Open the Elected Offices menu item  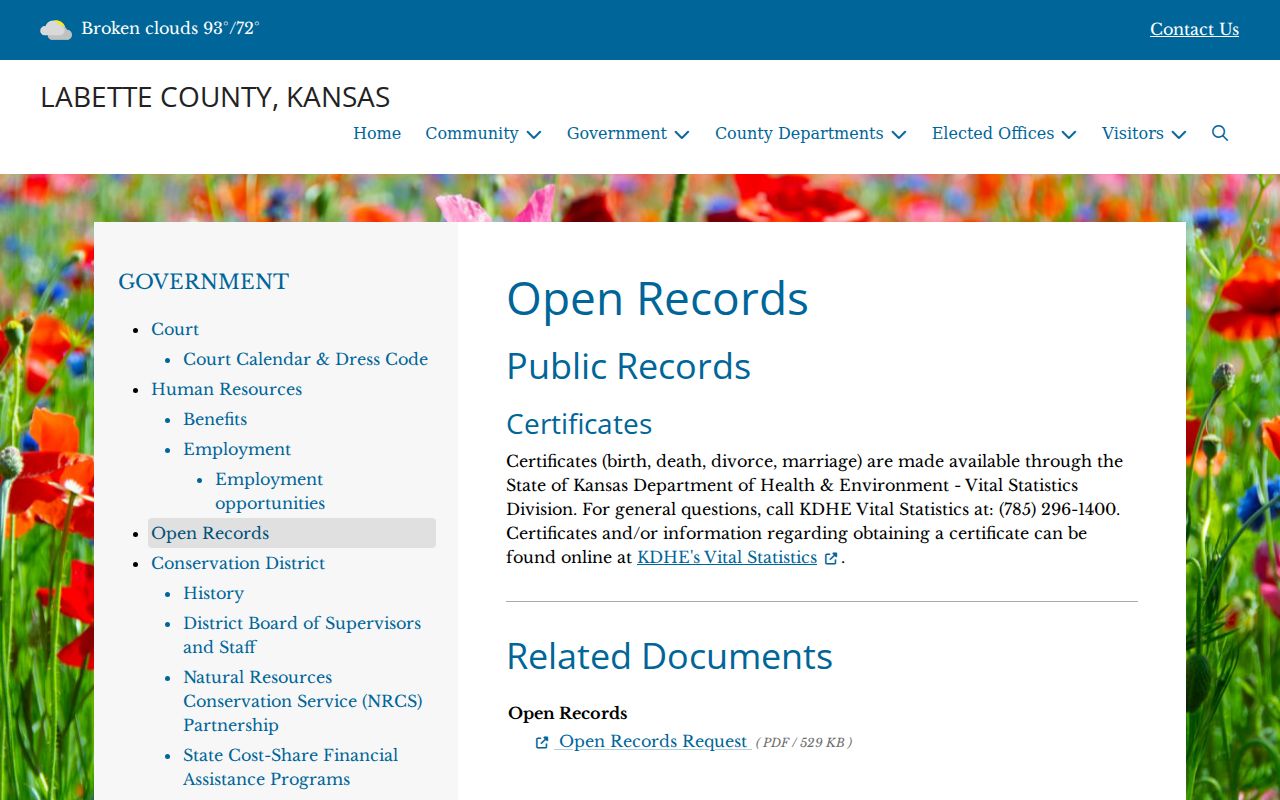pyautogui.click(x=993, y=133)
